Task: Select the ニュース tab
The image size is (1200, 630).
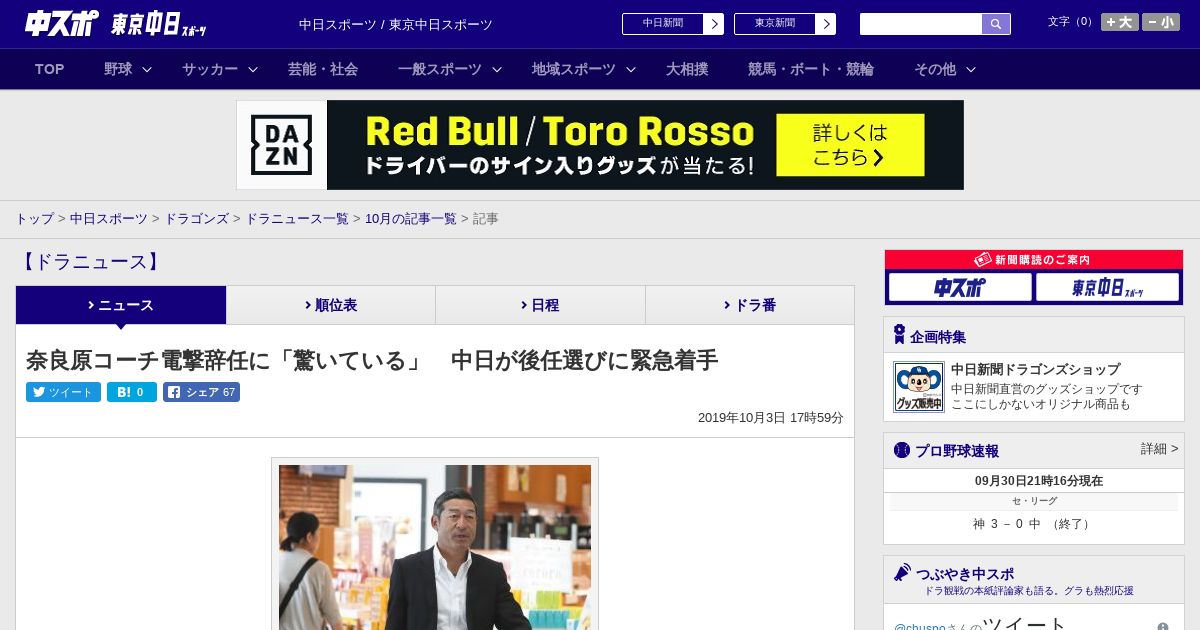Action: 121,305
